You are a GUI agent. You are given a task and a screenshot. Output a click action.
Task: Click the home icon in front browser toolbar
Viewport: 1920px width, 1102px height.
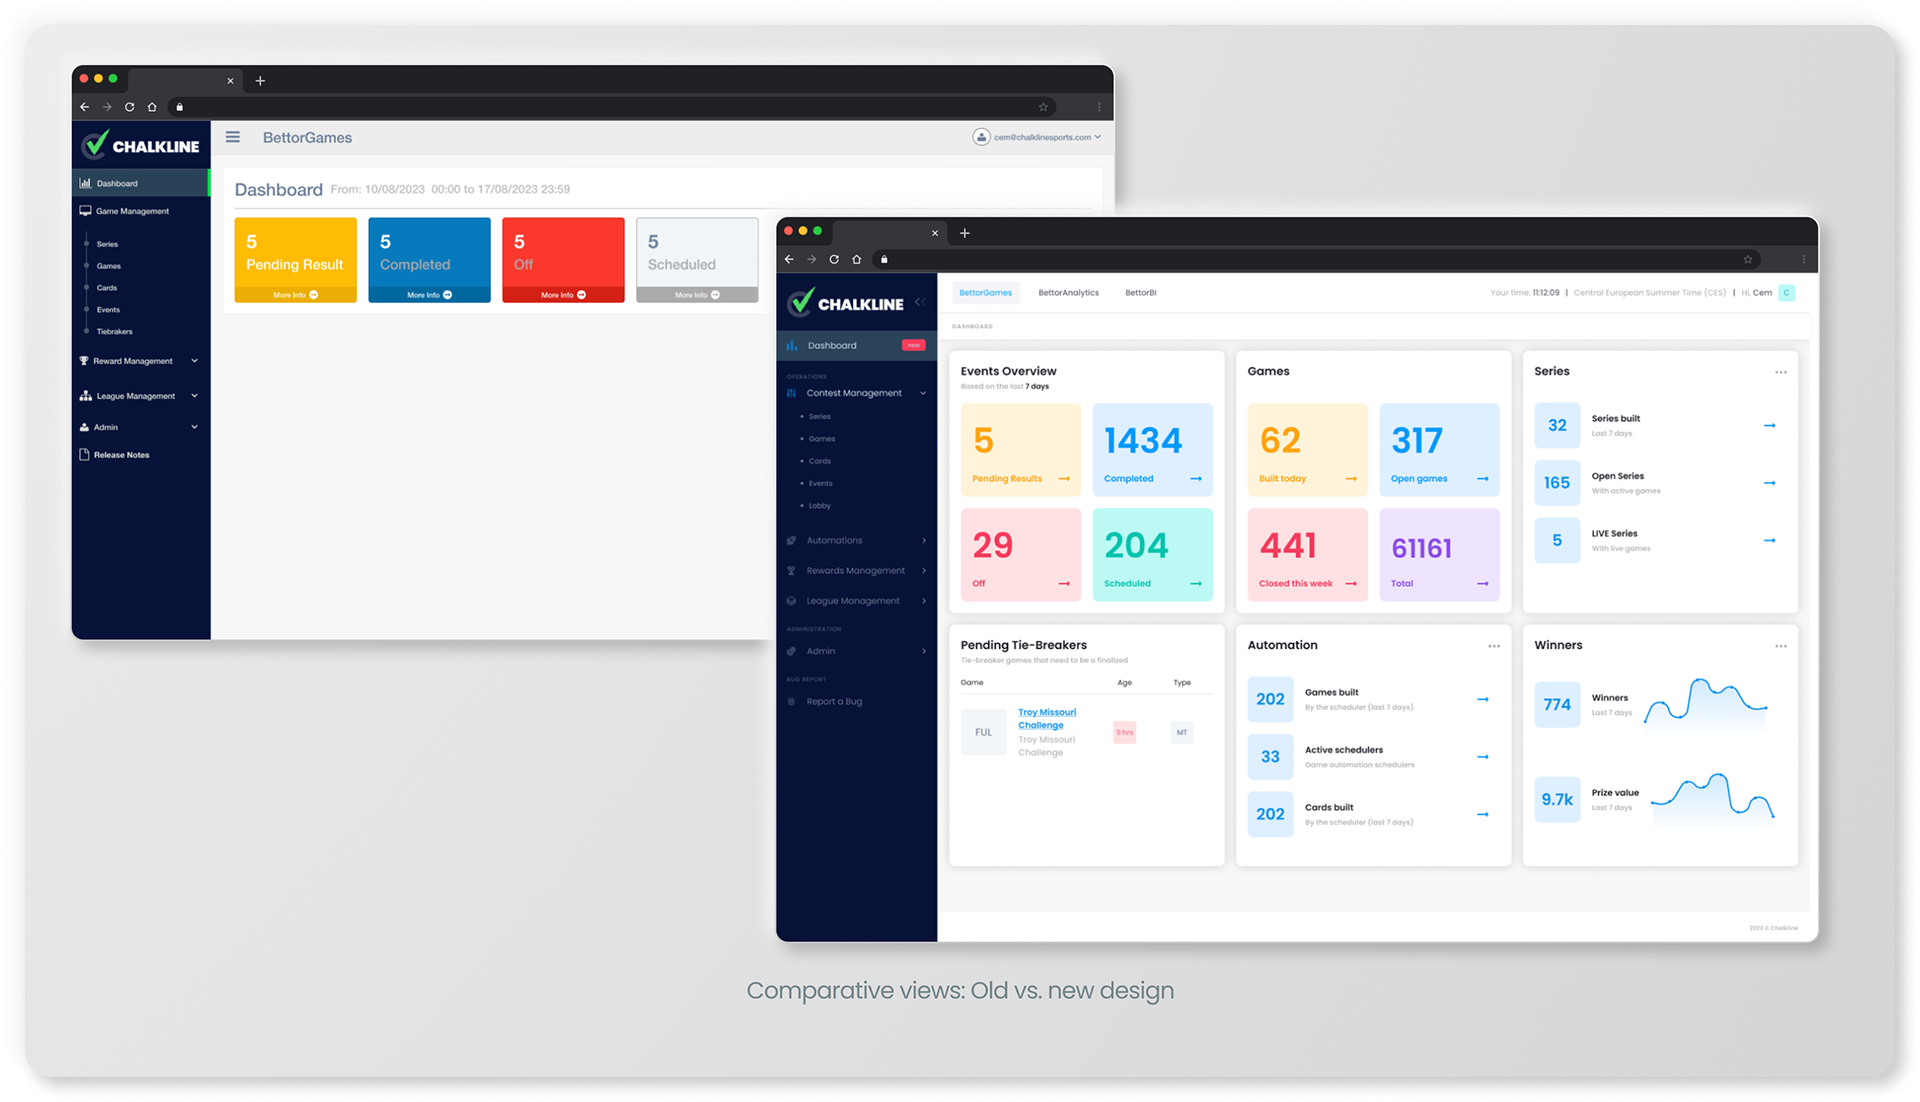click(857, 260)
